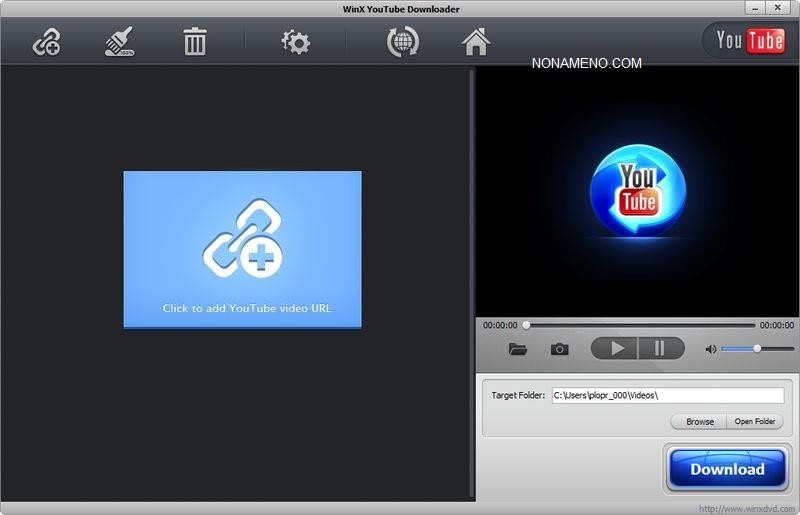
Task: Click the video seek bar
Action: pos(640,325)
